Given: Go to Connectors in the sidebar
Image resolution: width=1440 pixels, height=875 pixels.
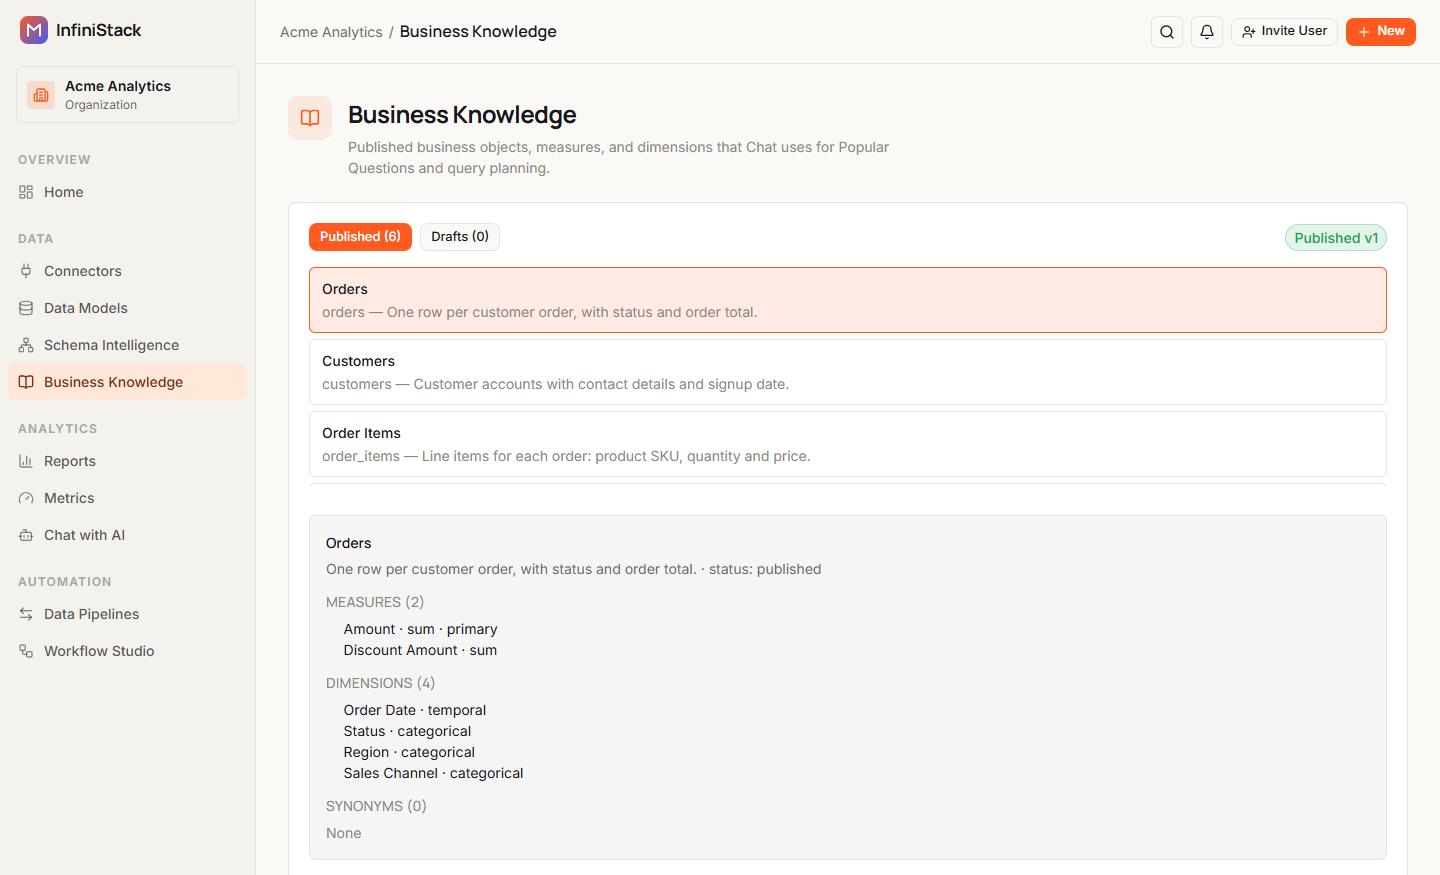Looking at the screenshot, I should coord(127,271).
